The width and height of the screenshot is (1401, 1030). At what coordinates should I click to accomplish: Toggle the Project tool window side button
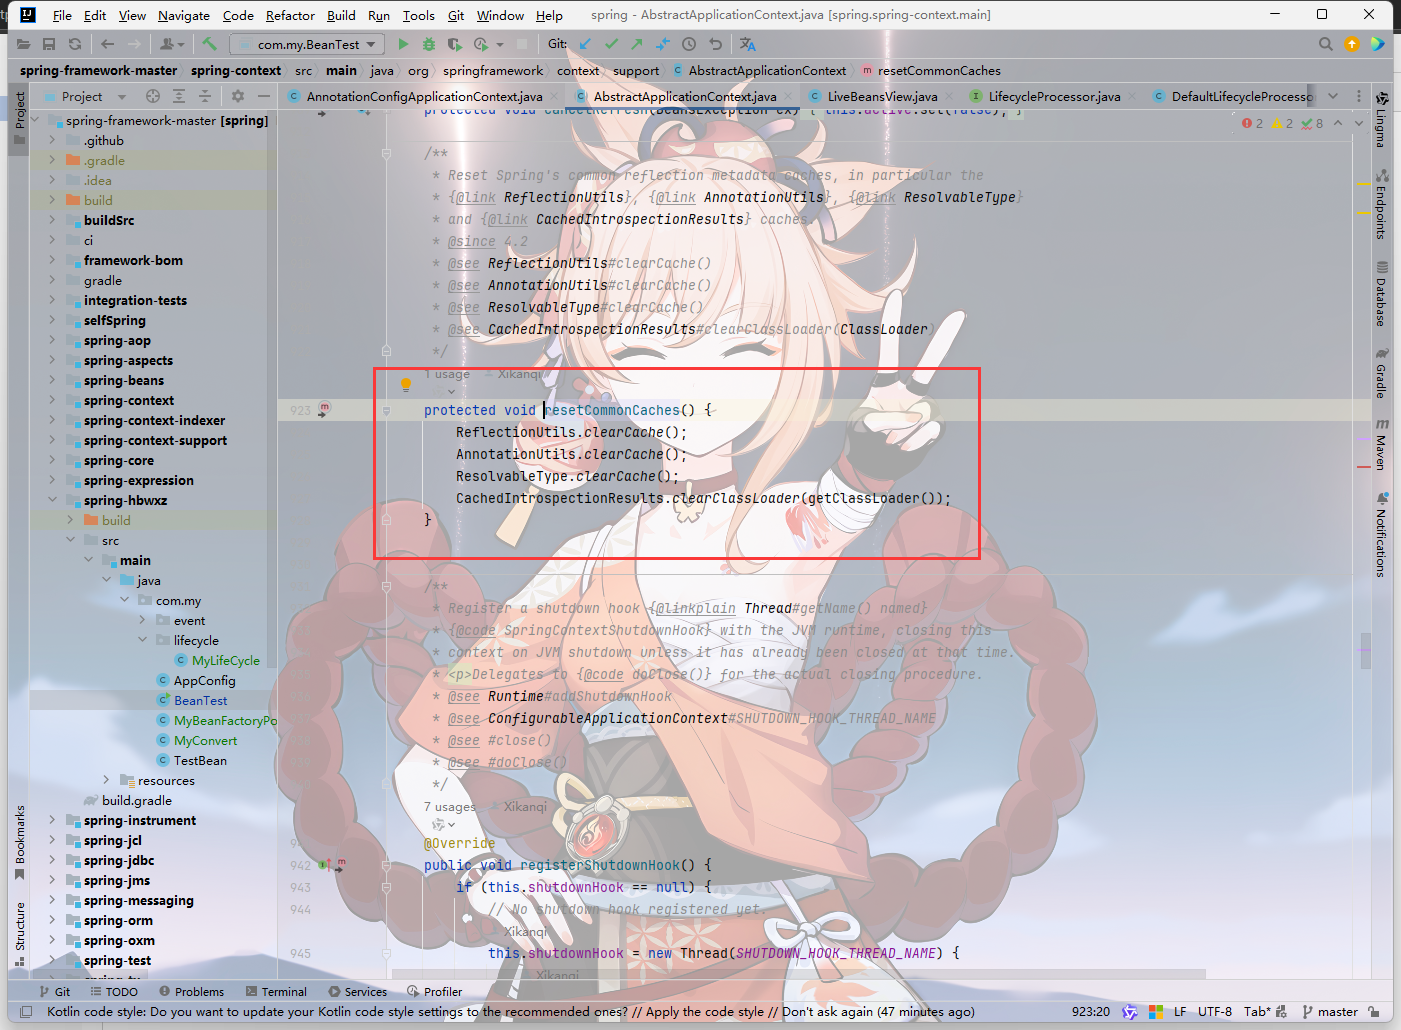(x=19, y=118)
